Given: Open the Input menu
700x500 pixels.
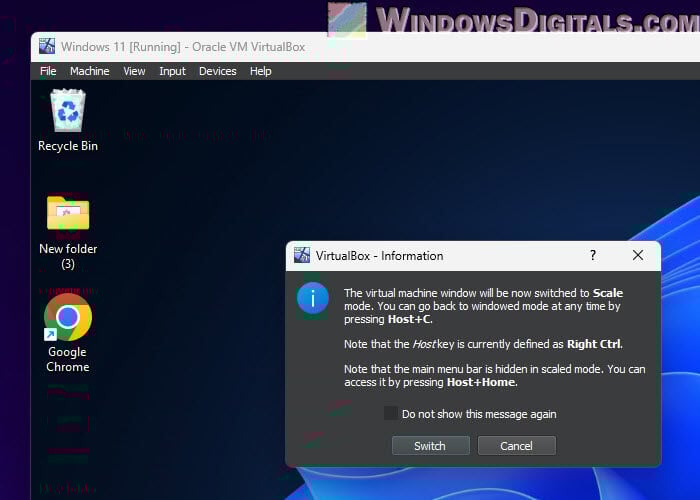Looking at the screenshot, I should (x=172, y=71).
